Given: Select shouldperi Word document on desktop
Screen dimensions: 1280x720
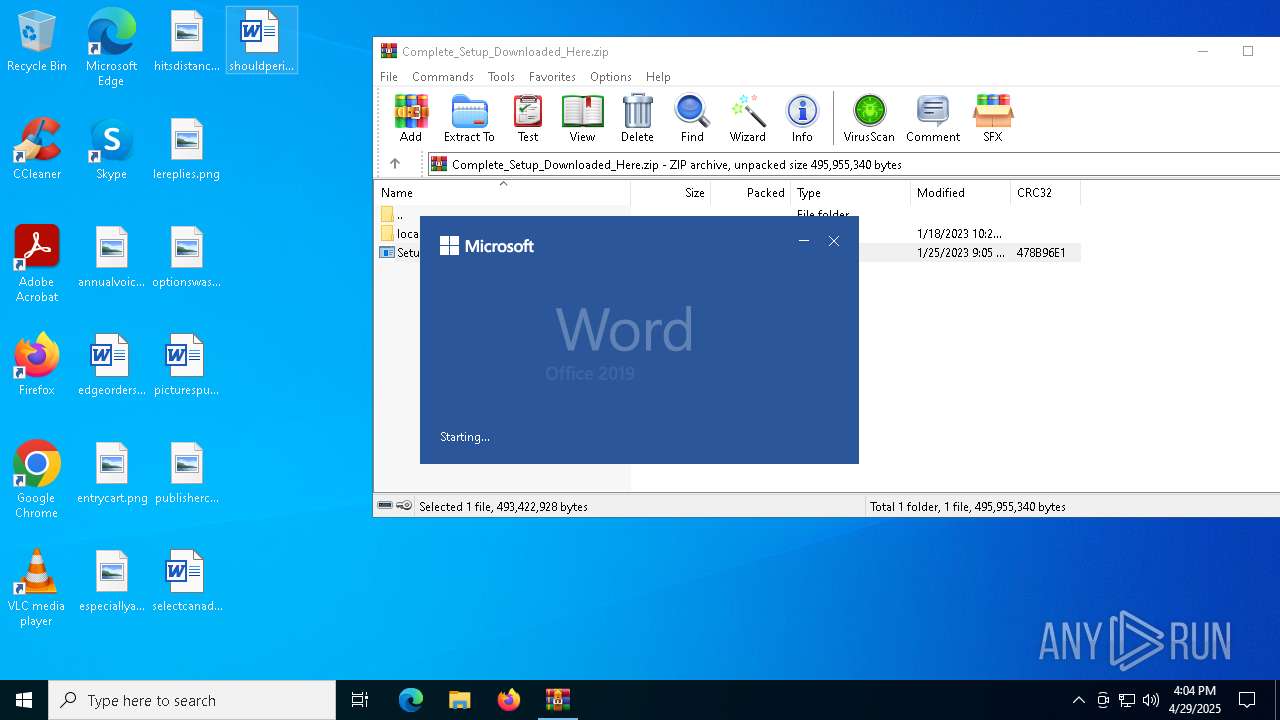Looking at the screenshot, I should click(261, 42).
